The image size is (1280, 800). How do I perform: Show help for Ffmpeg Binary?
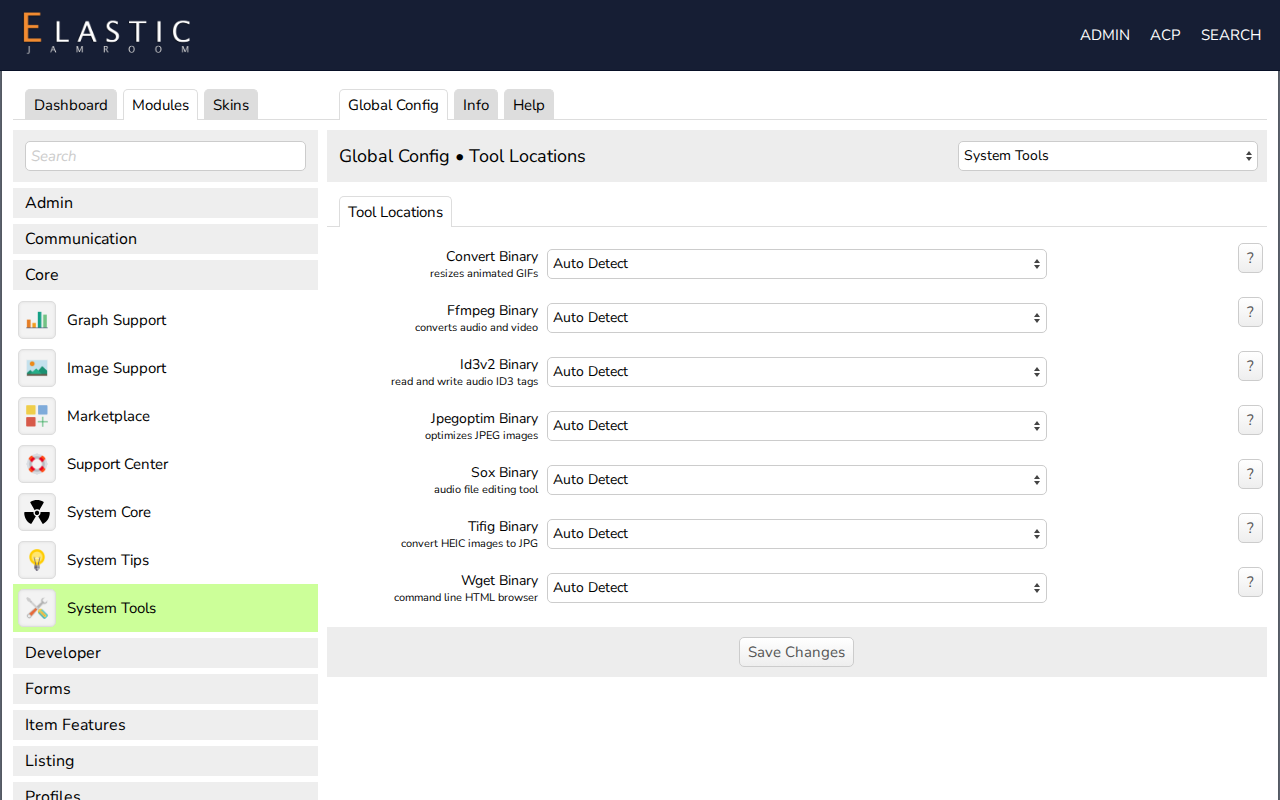[x=1250, y=312]
